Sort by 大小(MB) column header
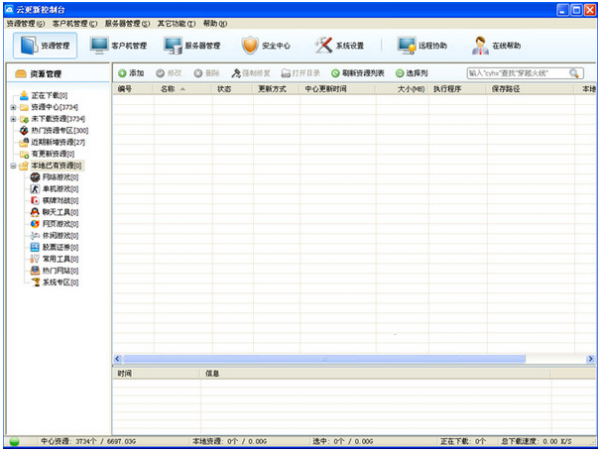Image resolution: width=600 pixels, height=452 pixels. point(402,89)
